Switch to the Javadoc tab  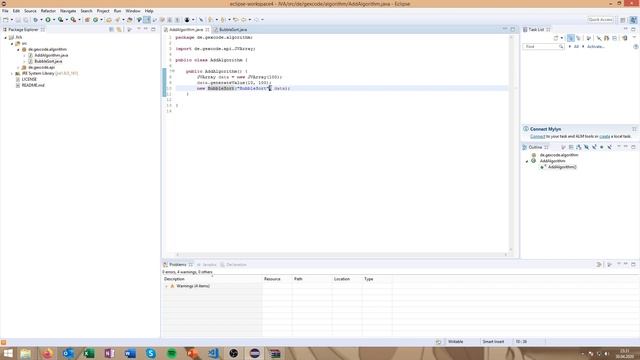point(207,265)
